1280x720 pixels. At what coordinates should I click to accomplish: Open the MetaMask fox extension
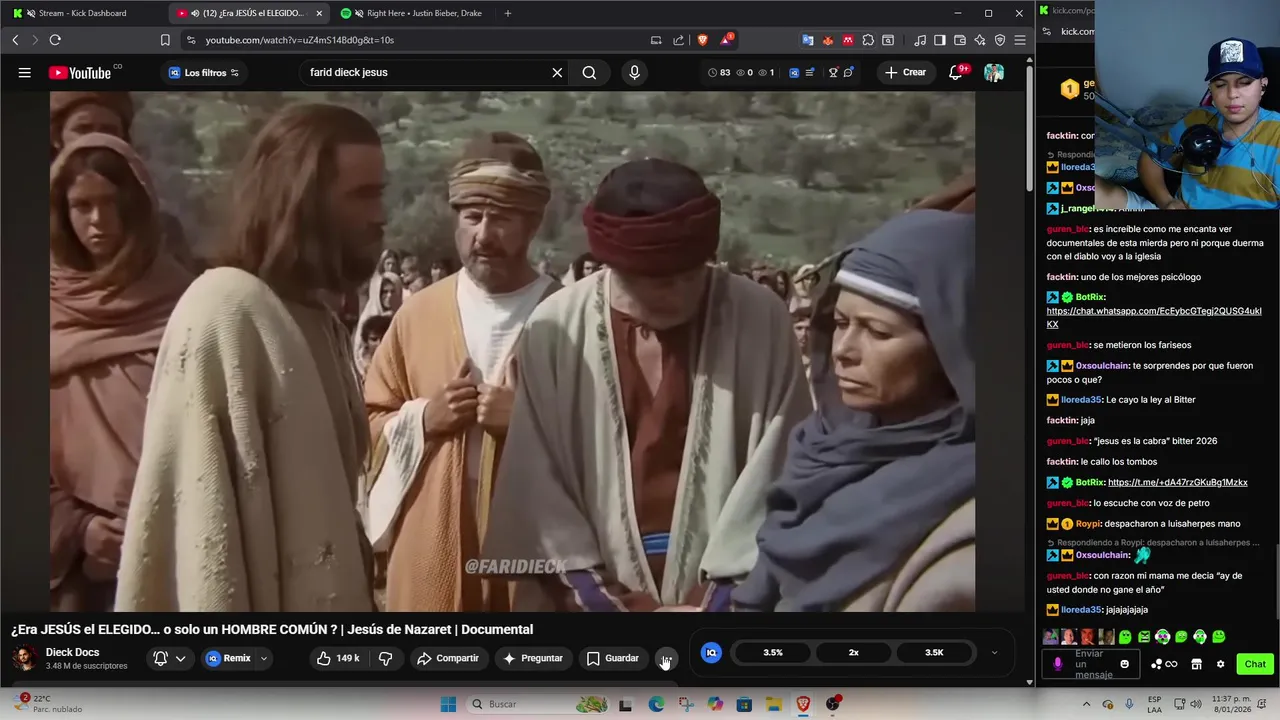(828, 40)
